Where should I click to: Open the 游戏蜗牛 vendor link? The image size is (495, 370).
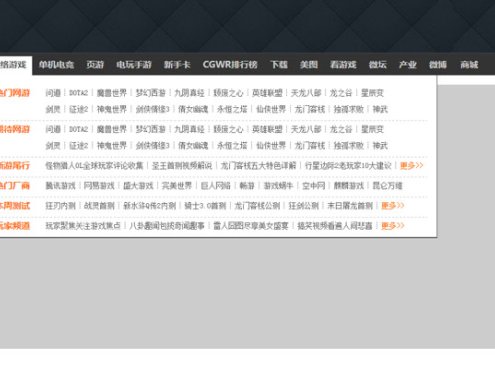pyautogui.click(x=278, y=186)
